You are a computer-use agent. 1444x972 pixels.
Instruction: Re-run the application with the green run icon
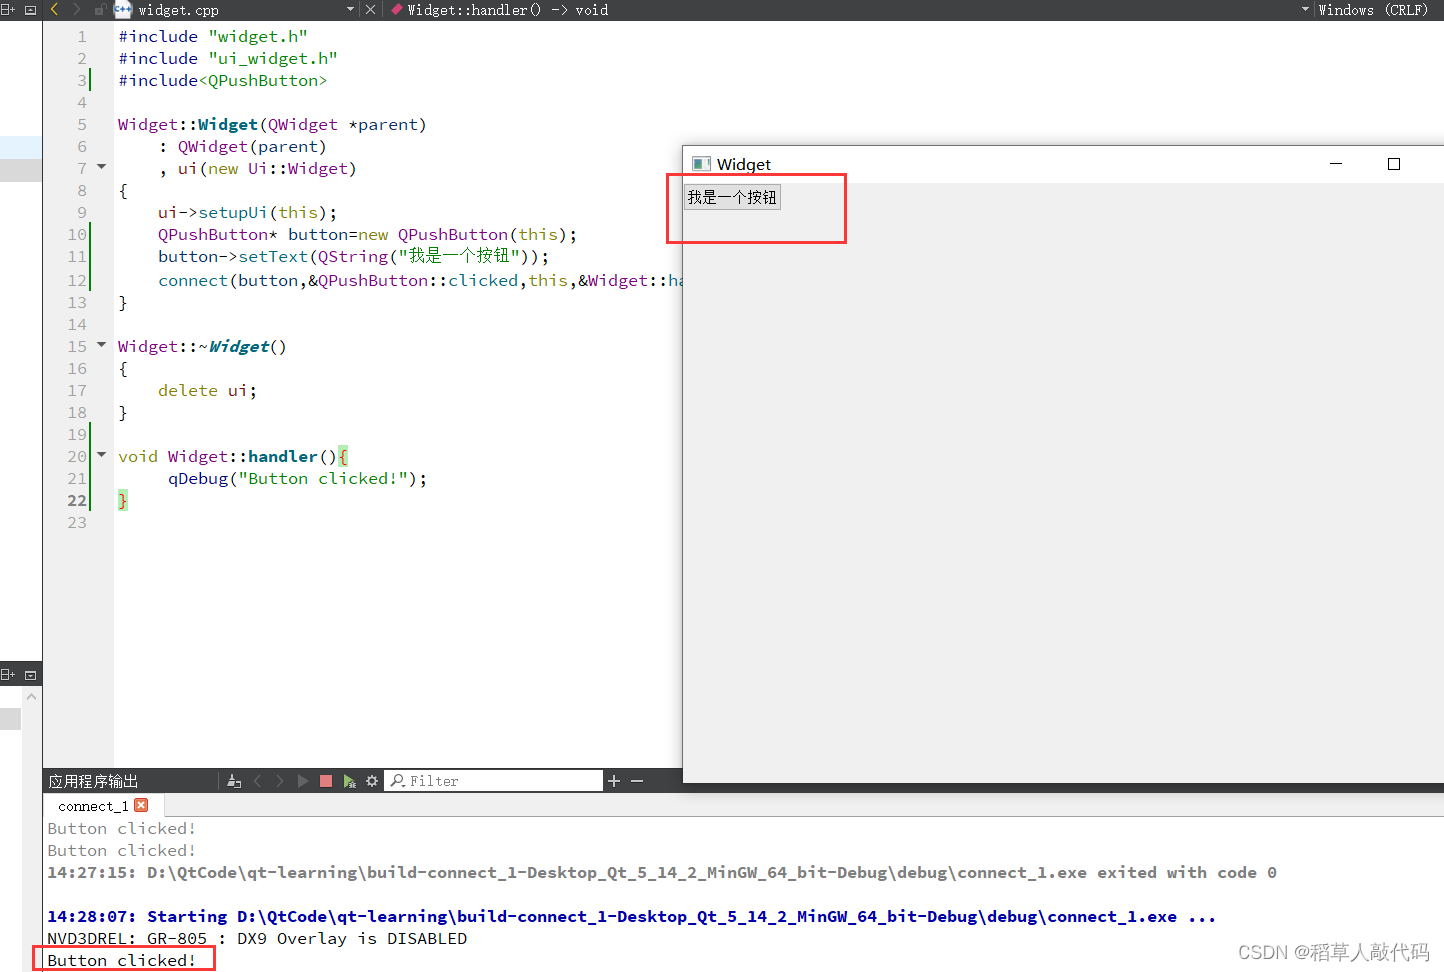[348, 780]
